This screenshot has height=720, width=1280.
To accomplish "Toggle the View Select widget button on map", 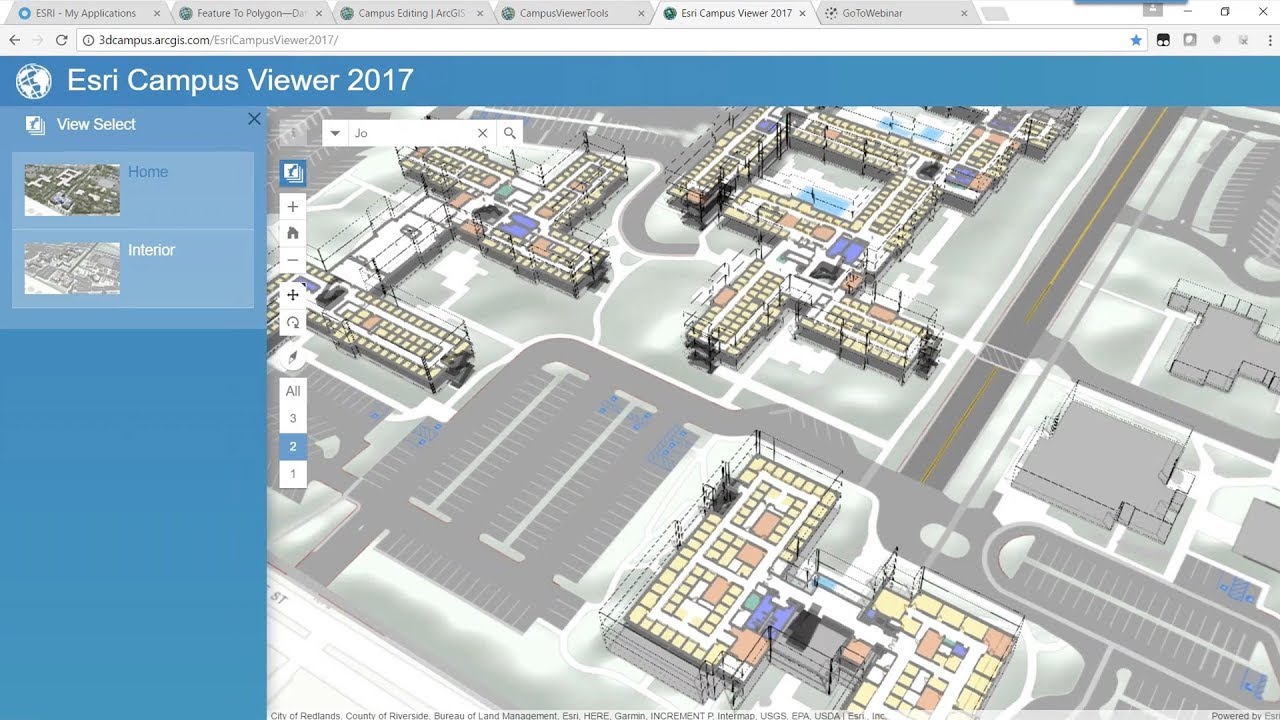I will (x=292, y=173).
